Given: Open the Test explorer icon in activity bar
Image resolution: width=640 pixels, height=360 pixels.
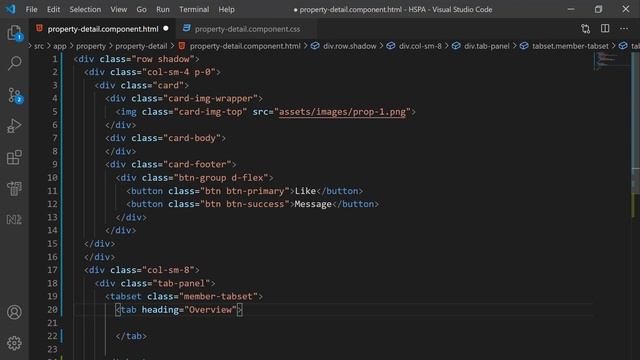Looking at the screenshot, I should (14, 188).
